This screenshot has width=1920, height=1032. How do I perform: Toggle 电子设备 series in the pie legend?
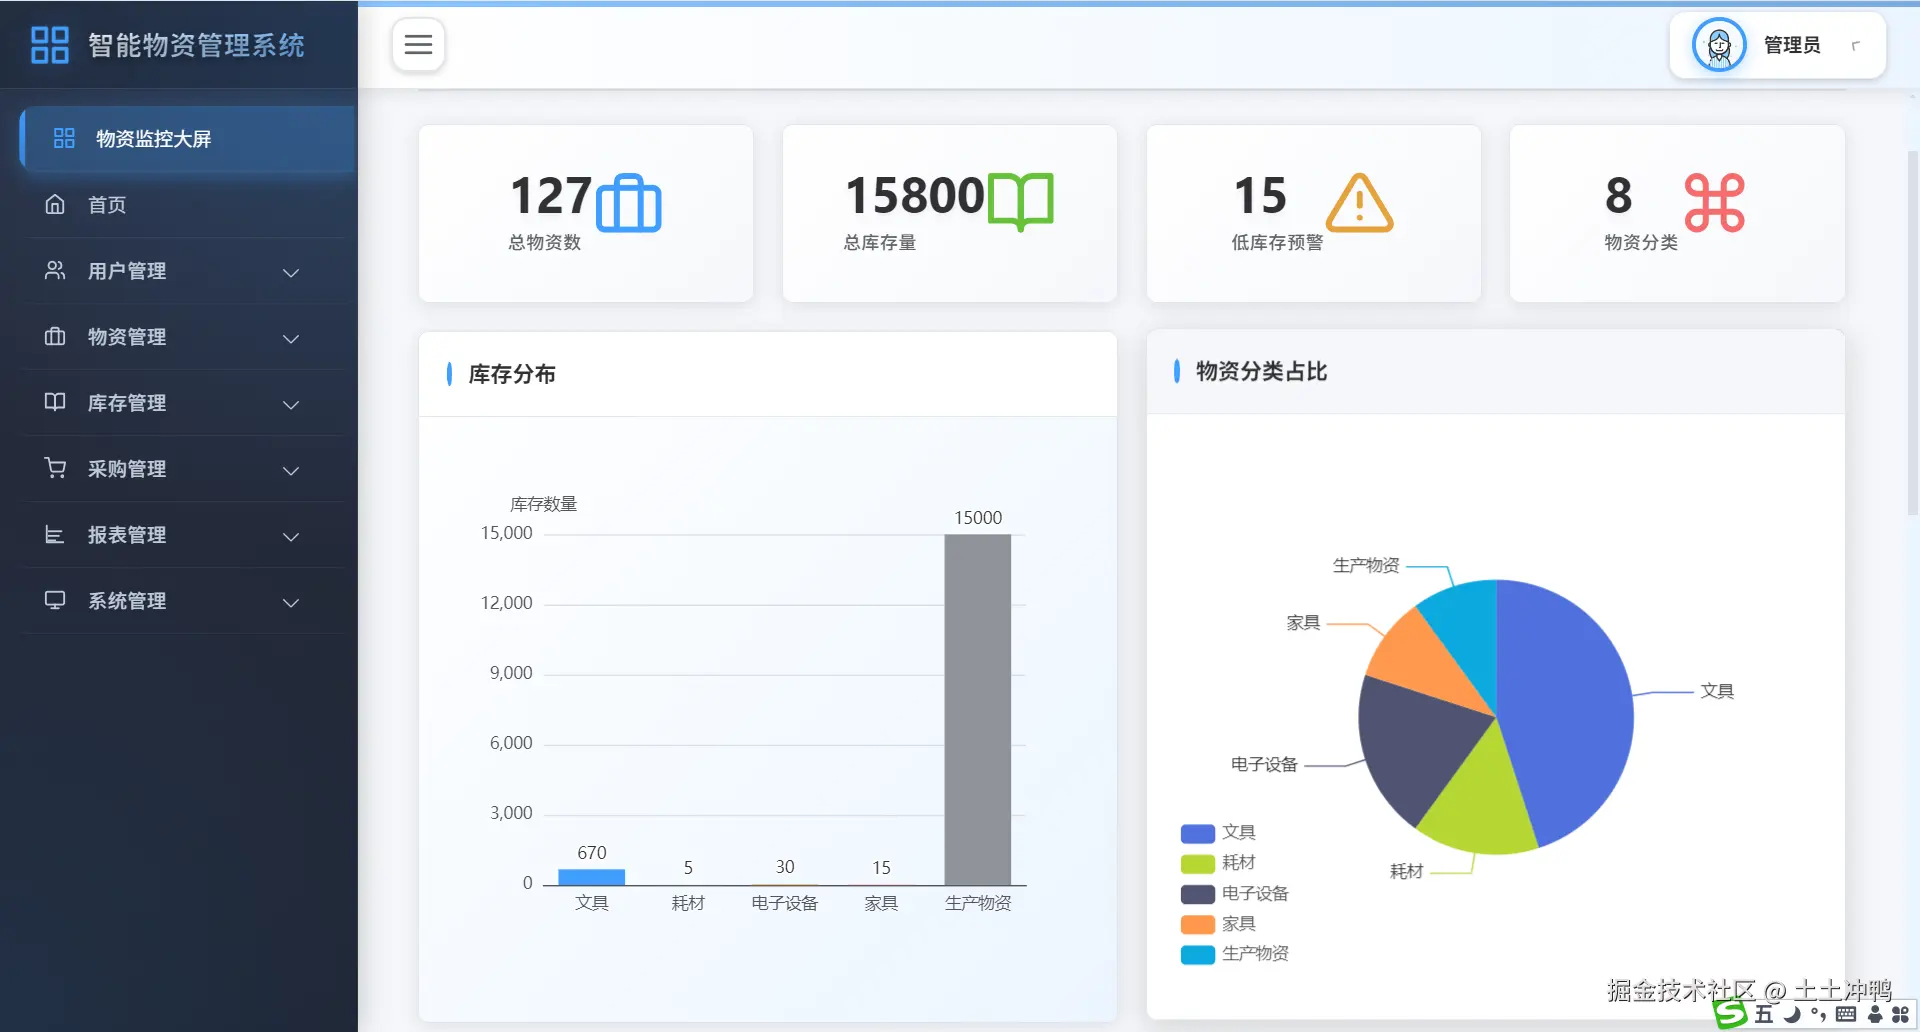(1235, 894)
